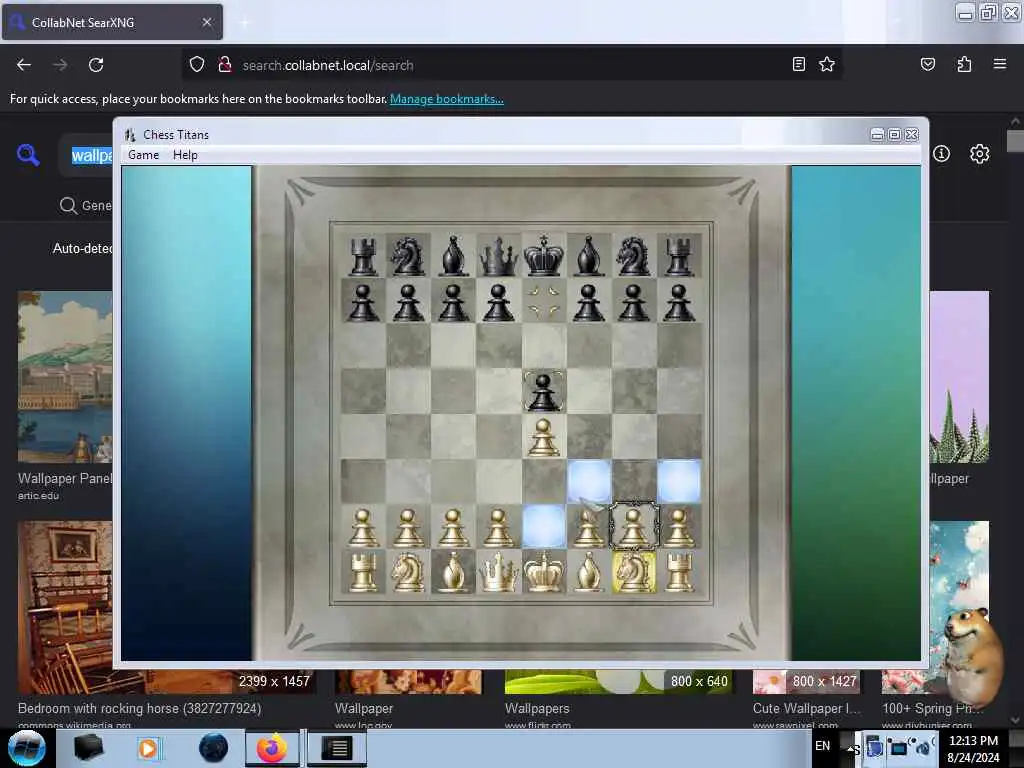Click the black king
The image size is (1024, 768).
543,256
